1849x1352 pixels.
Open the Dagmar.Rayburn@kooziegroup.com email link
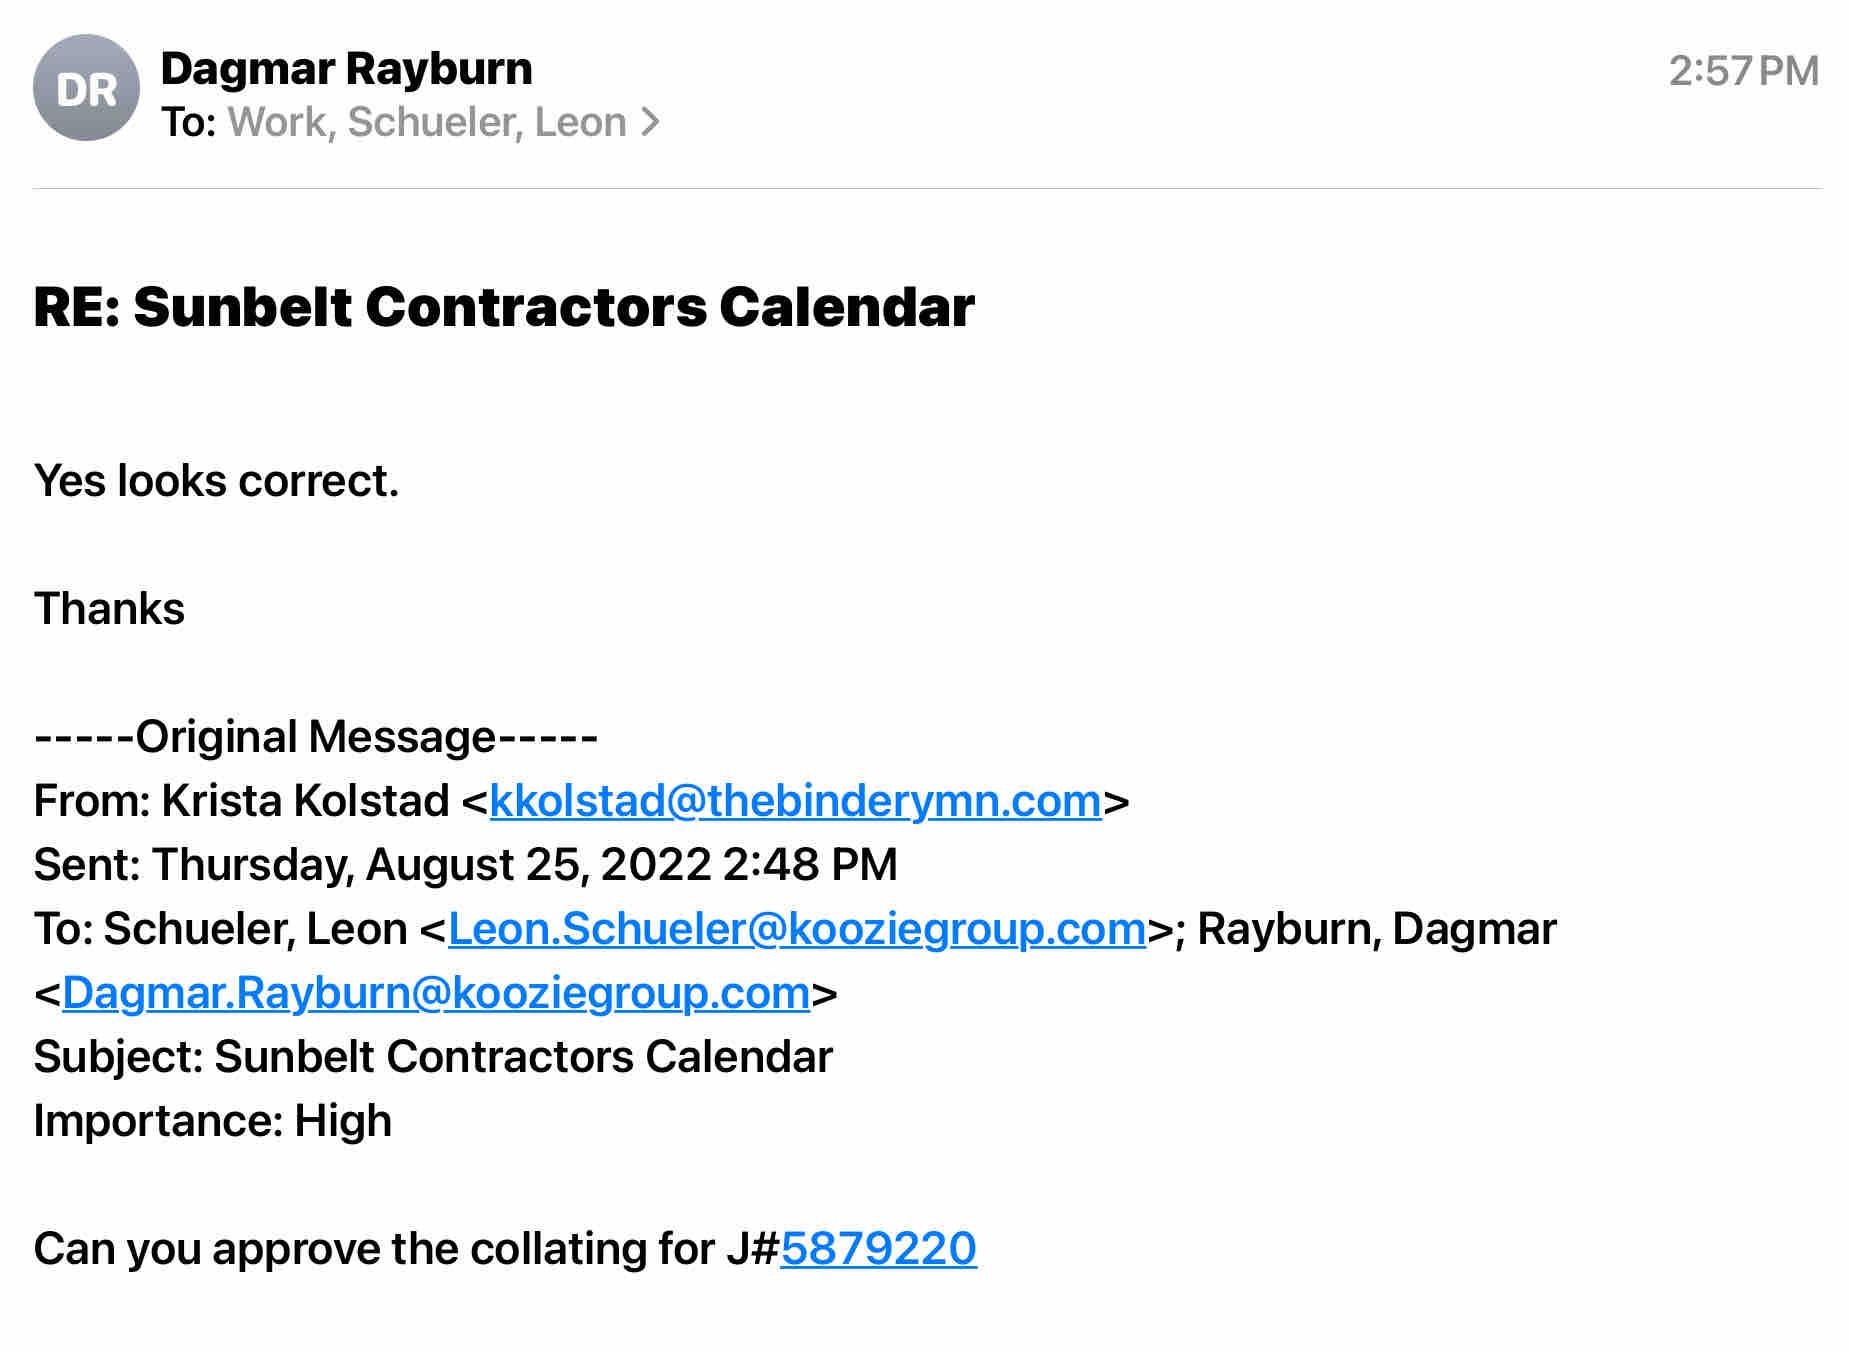(x=436, y=993)
